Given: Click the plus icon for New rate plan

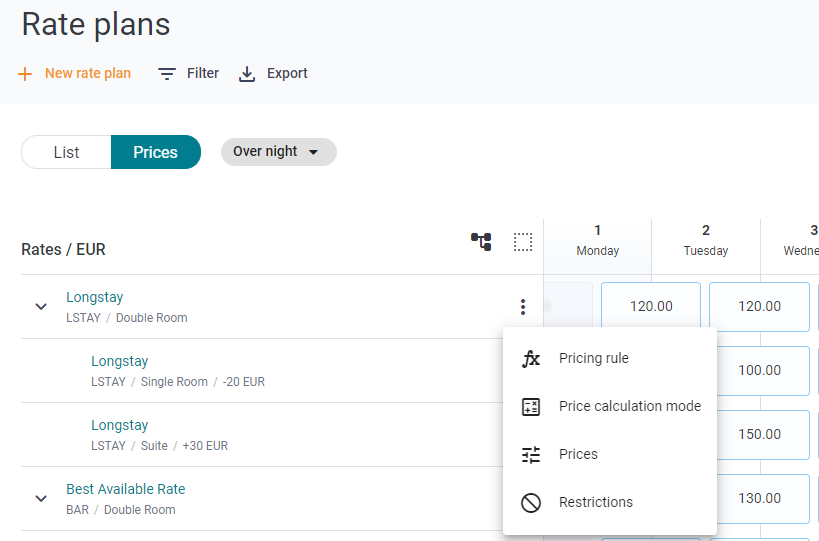Looking at the screenshot, I should pyautogui.click(x=25, y=74).
